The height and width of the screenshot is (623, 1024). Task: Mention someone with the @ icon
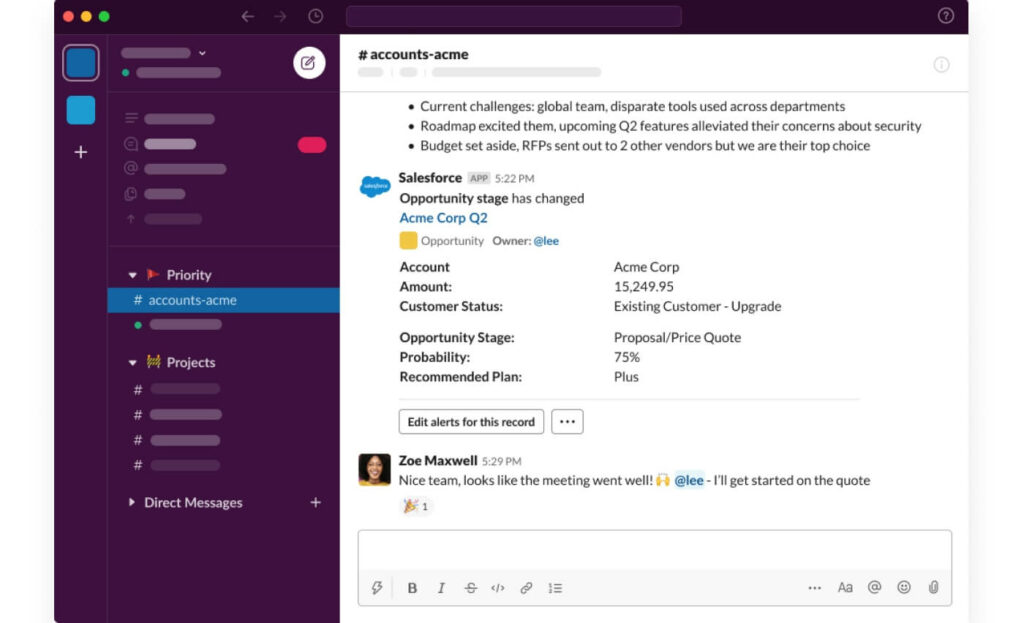874,587
